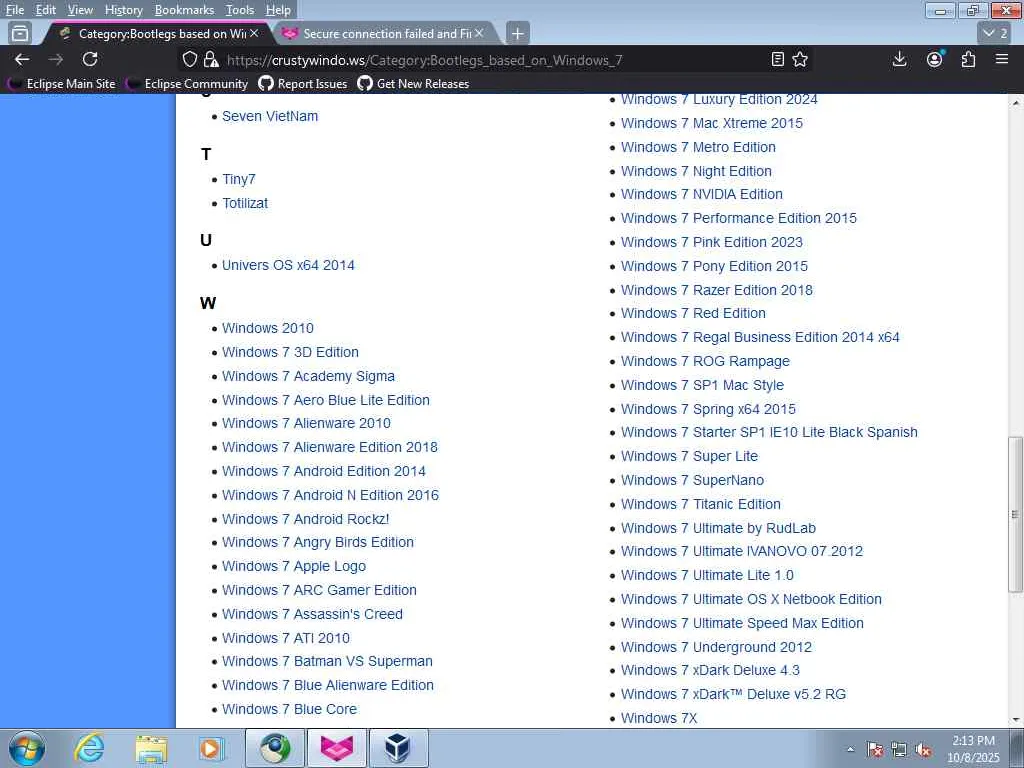Image resolution: width=1024 pixels, height=768 pixels.
Task: Open the taskbar clock and date
Action: pyautogui.click(x=973, y=749)
